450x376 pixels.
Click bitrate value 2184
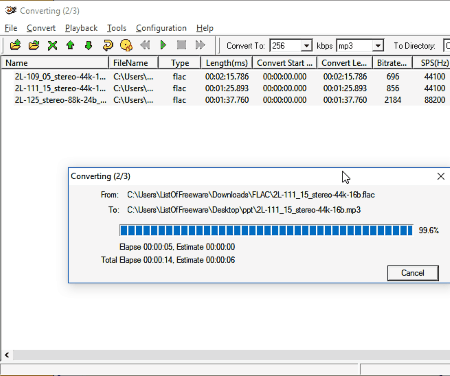tap(393, 100)
